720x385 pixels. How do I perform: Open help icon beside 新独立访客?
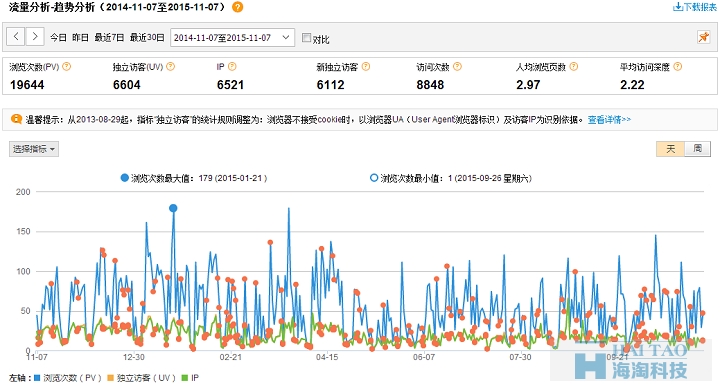coord(366,67)
